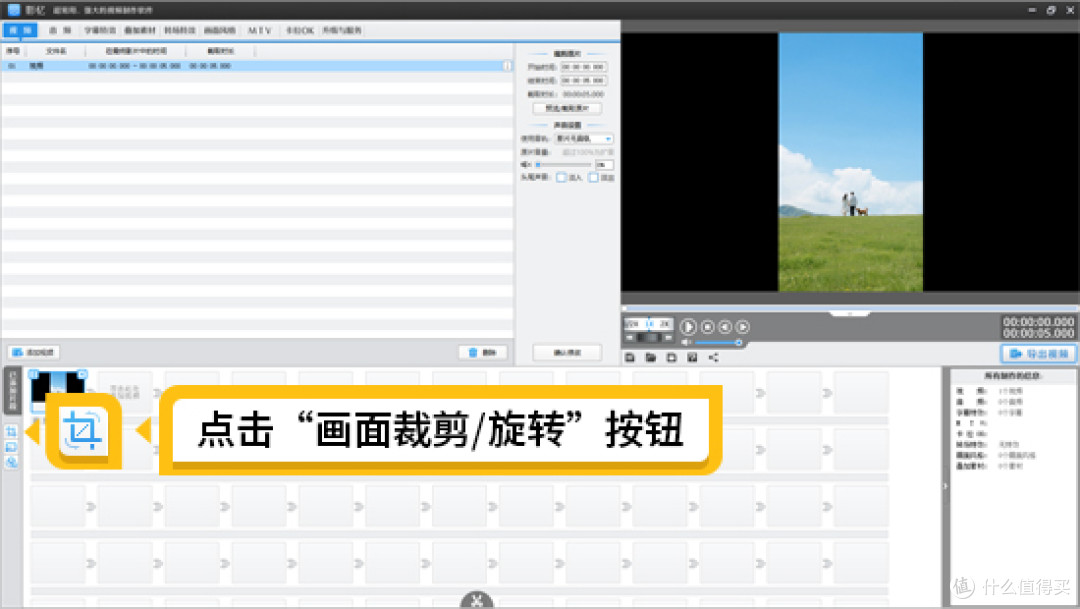Step back one frame in preview

pyautogui.click(x=725, y=327)
